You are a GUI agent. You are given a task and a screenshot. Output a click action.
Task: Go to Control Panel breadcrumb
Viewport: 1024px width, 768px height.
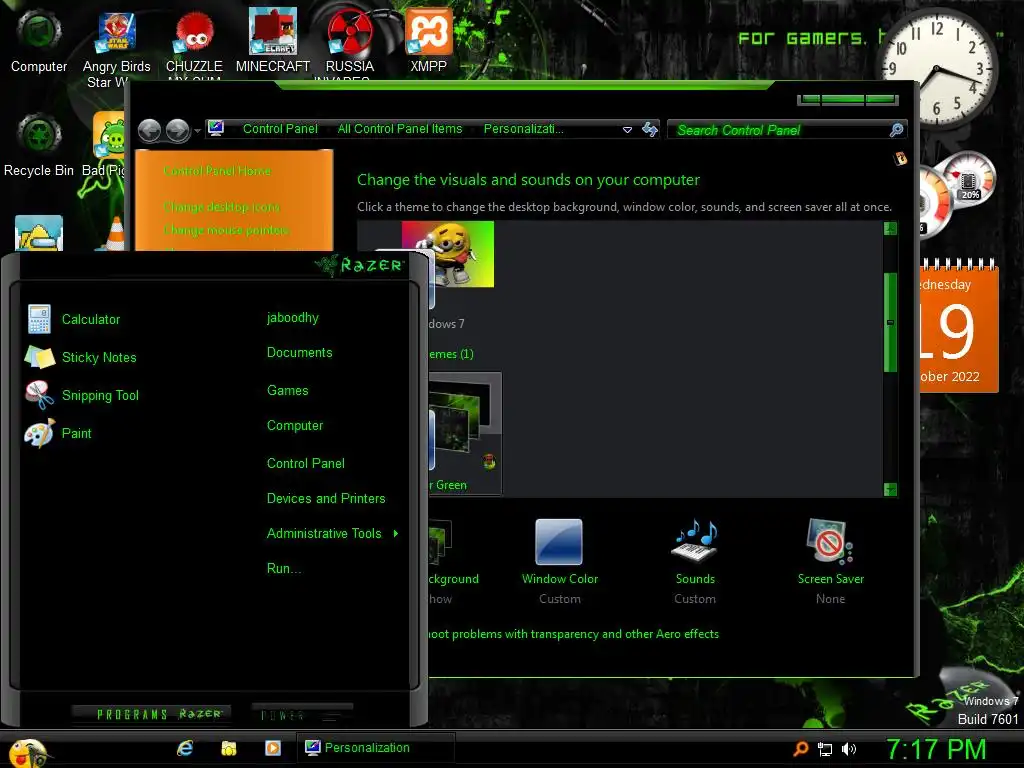point(280,129)
